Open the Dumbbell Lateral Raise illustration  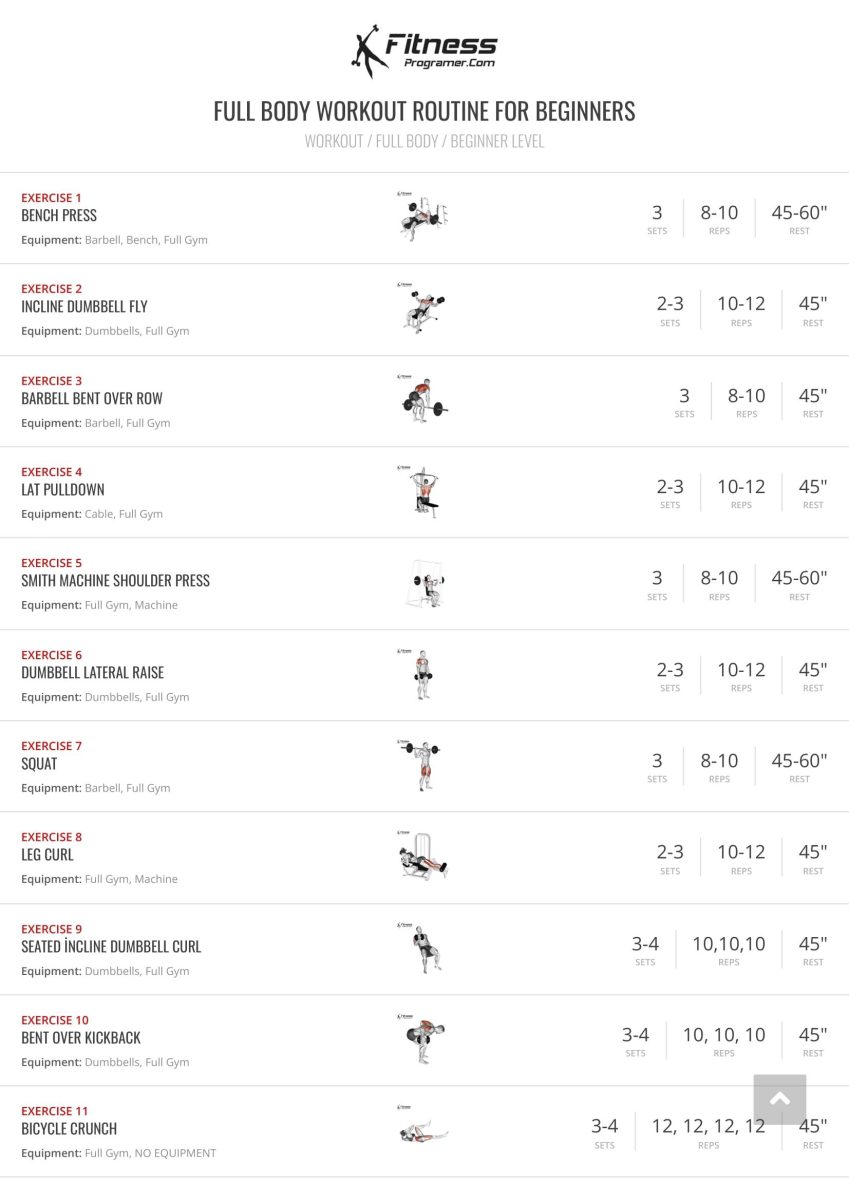(422, 674)
